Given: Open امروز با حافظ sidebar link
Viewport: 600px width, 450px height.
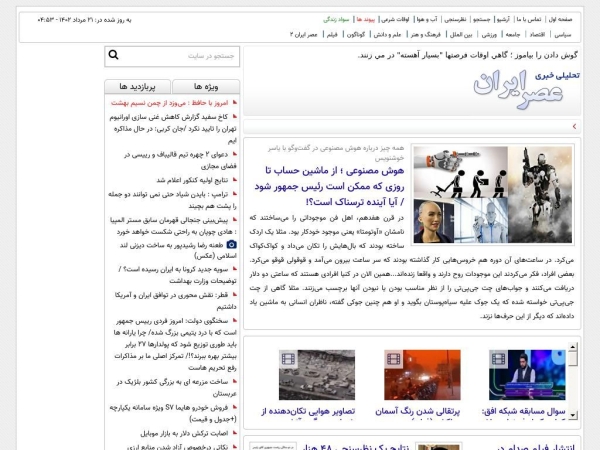Looking at the screenshot, I should [x=170, y=103].
